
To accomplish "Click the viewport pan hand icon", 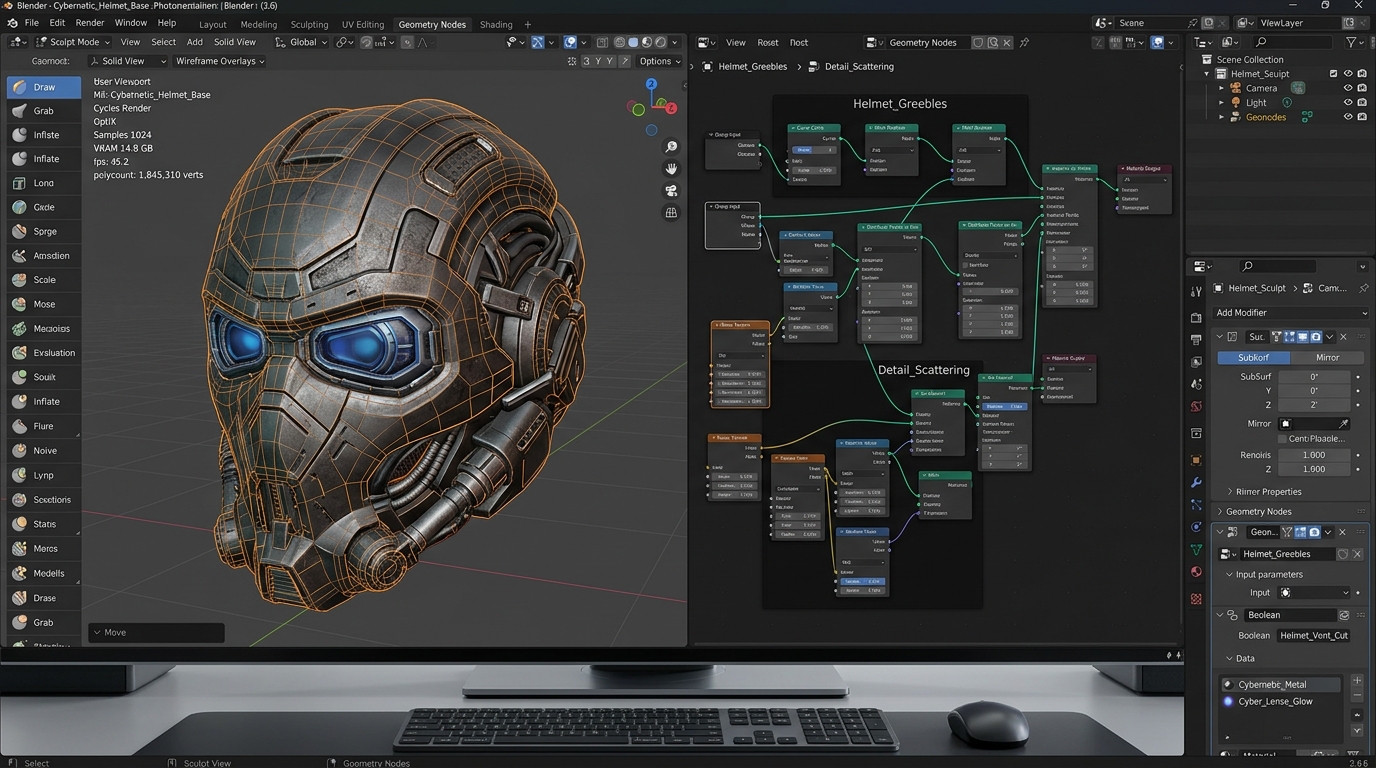I will [671, 169].
